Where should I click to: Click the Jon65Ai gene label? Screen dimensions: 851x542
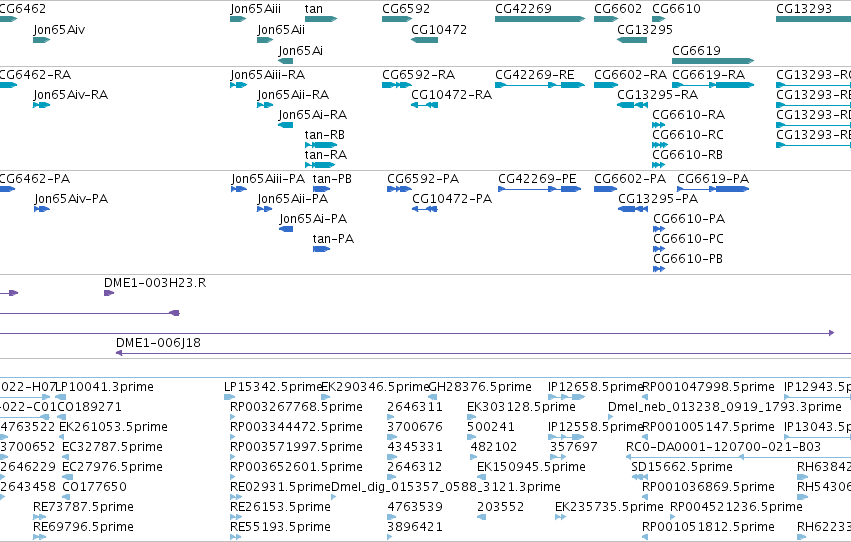[x=301, y=50]
